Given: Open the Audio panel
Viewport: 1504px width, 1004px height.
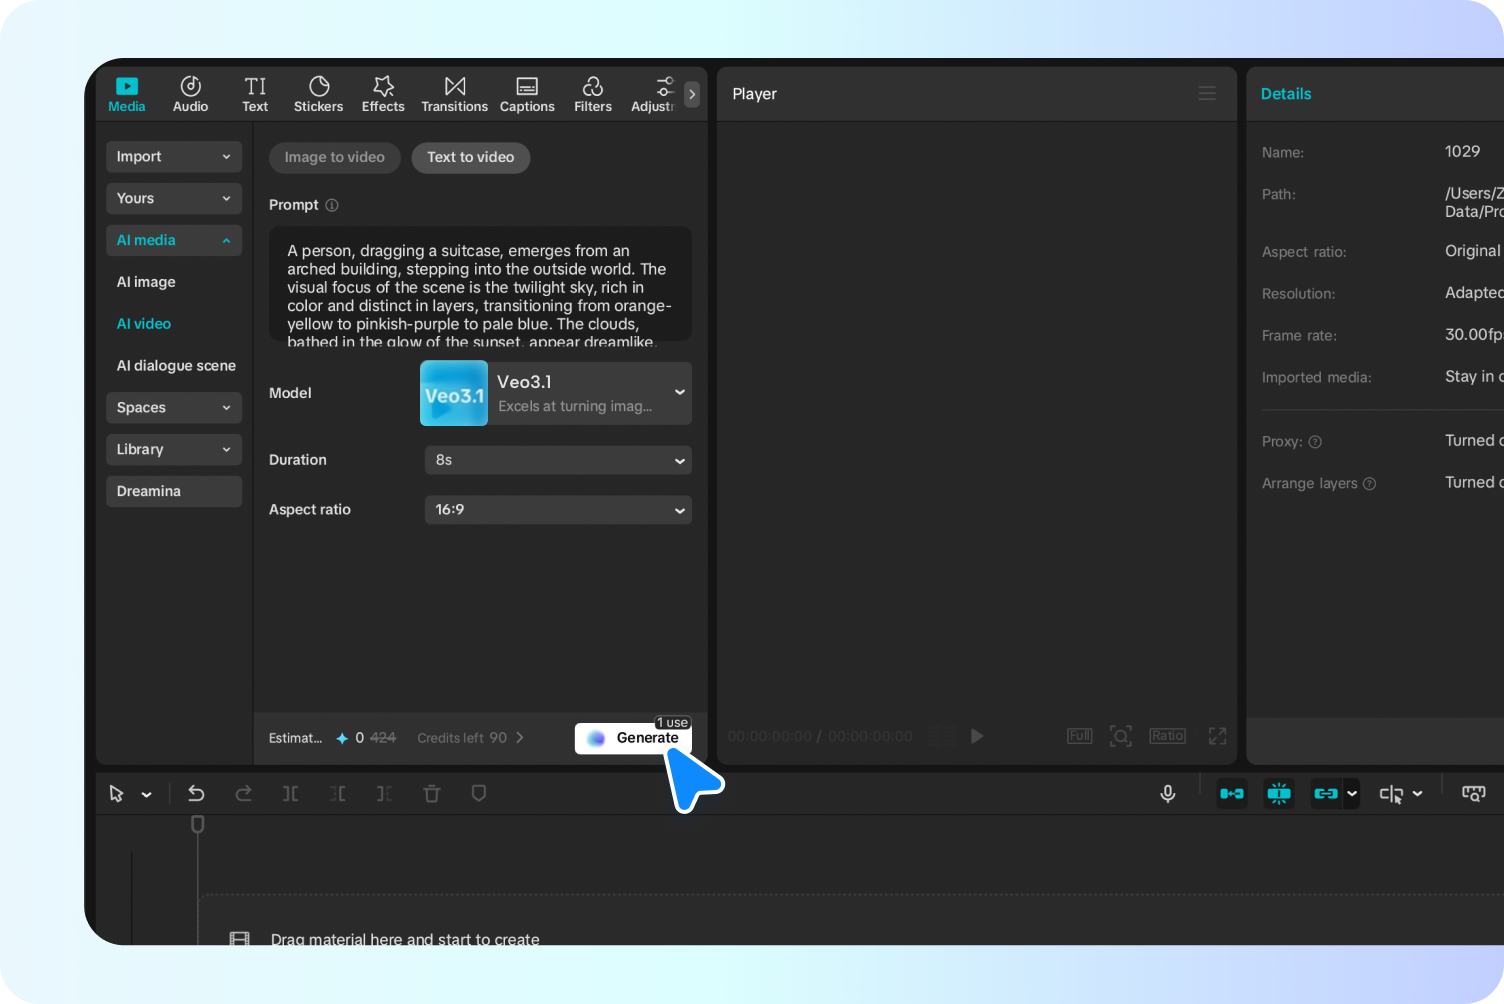Looking at the screenshot, I should (x=190, y=93).
